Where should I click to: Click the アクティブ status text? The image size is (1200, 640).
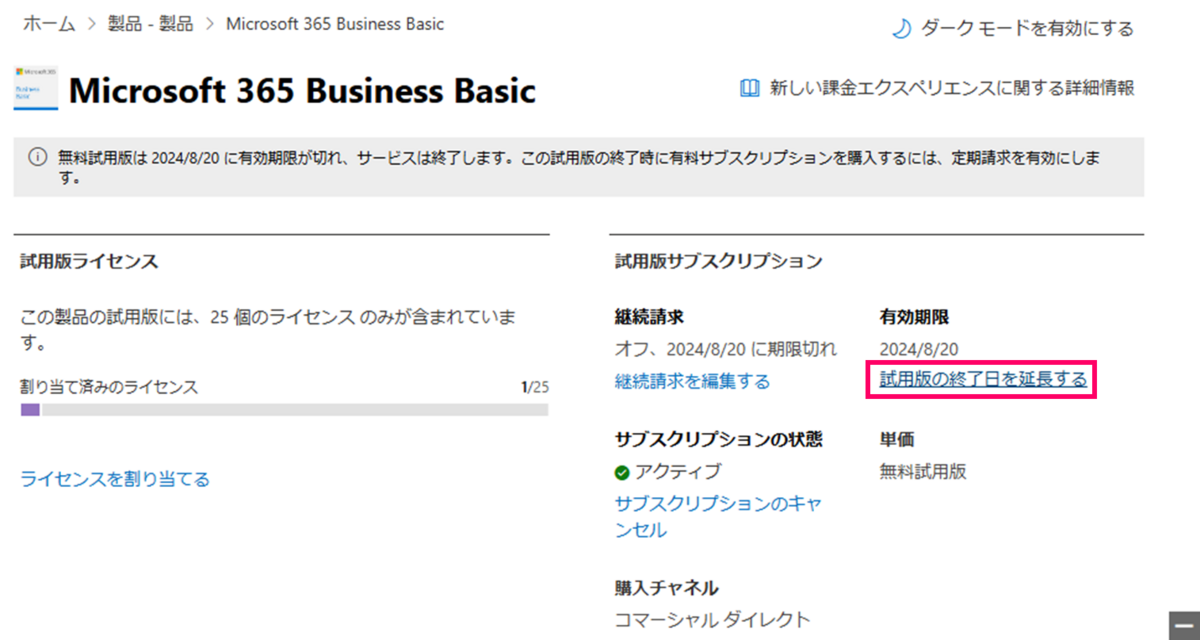coord(677,472)
